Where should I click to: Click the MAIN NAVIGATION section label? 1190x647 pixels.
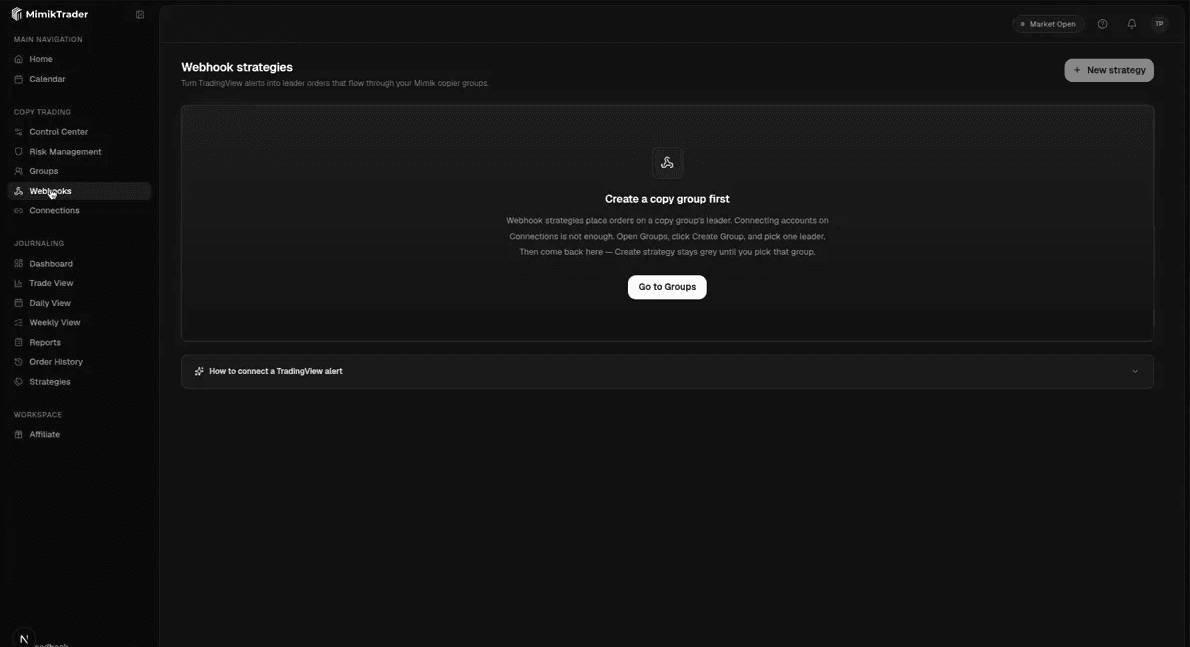(48, 39)
